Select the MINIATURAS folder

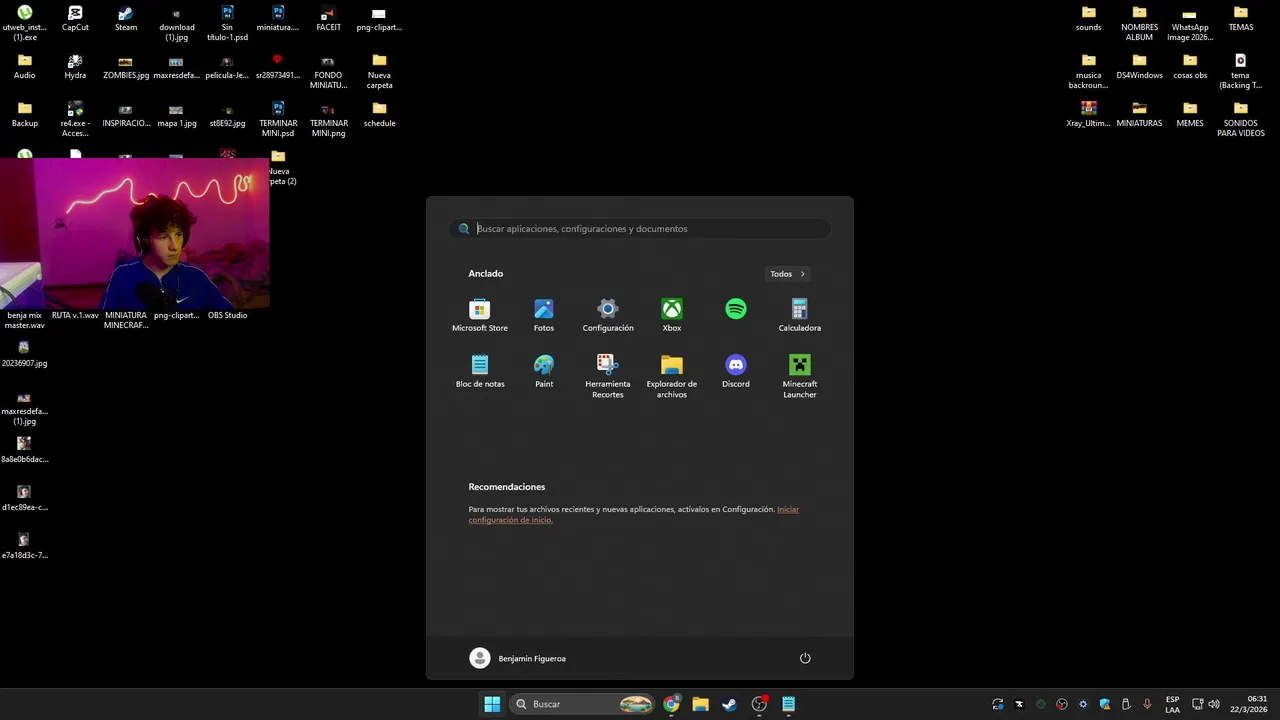coord(1139,115)
